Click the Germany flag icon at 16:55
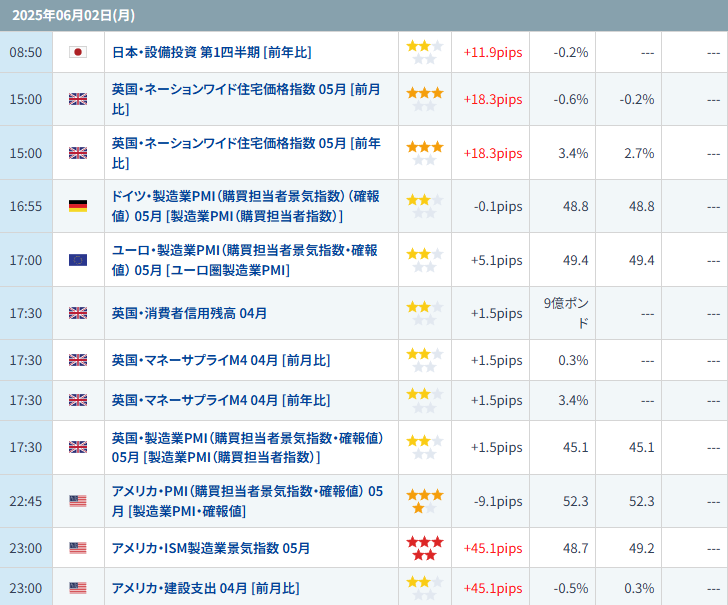This screenshot has width=728, height=605. pos(78,206)
